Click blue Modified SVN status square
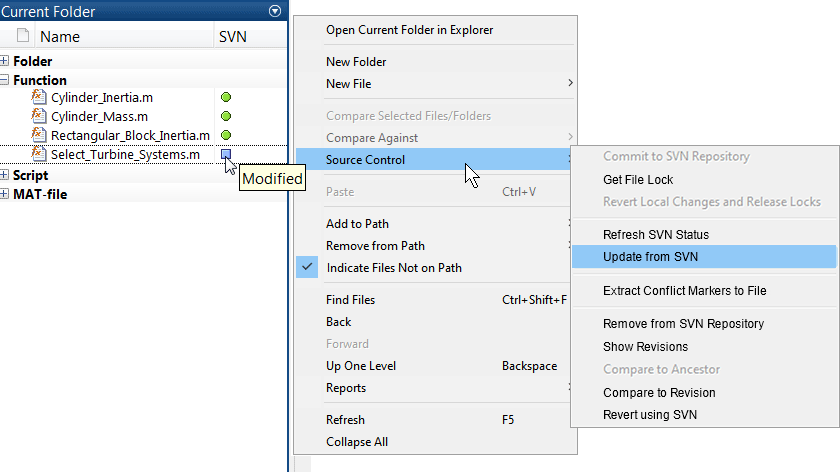This screenshot has height=472, width=840. click(226, 154)
